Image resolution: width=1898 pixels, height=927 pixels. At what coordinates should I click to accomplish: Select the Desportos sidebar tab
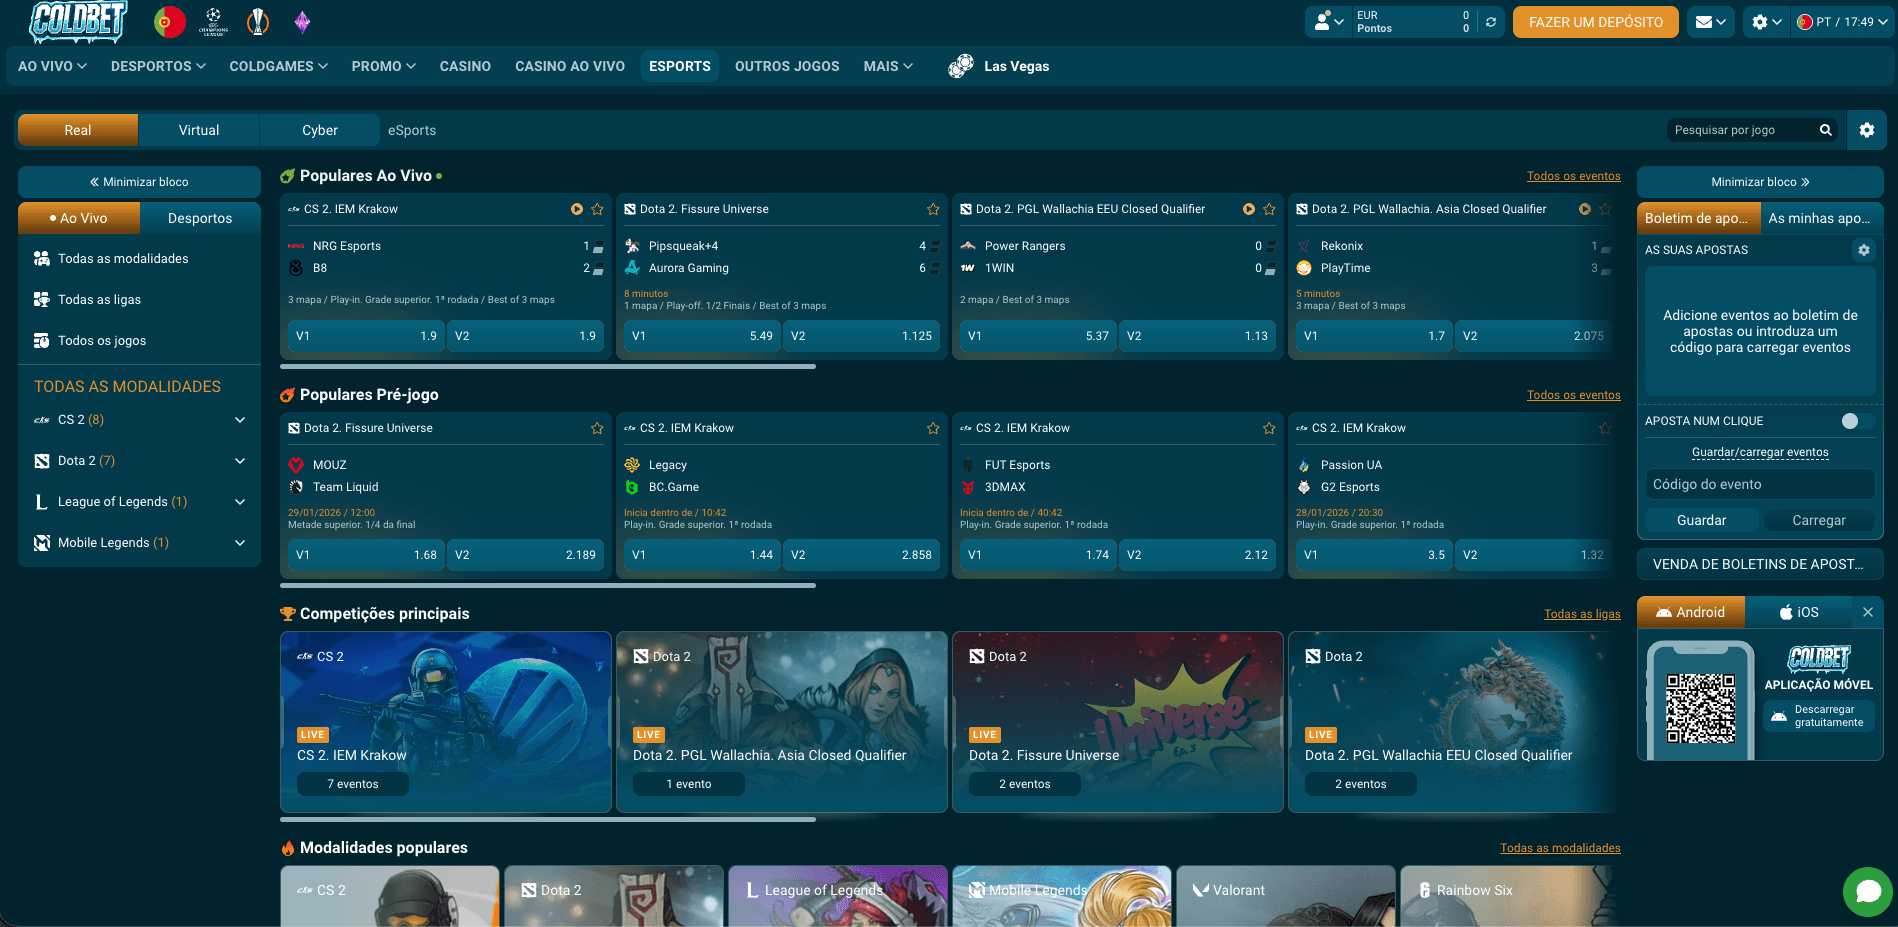pyautogui.click(x=200, y=218)
